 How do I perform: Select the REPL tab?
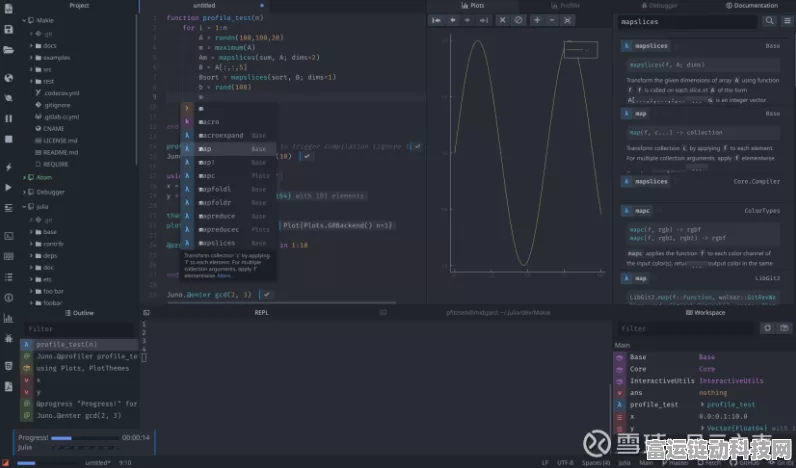(x=261, y=313)
